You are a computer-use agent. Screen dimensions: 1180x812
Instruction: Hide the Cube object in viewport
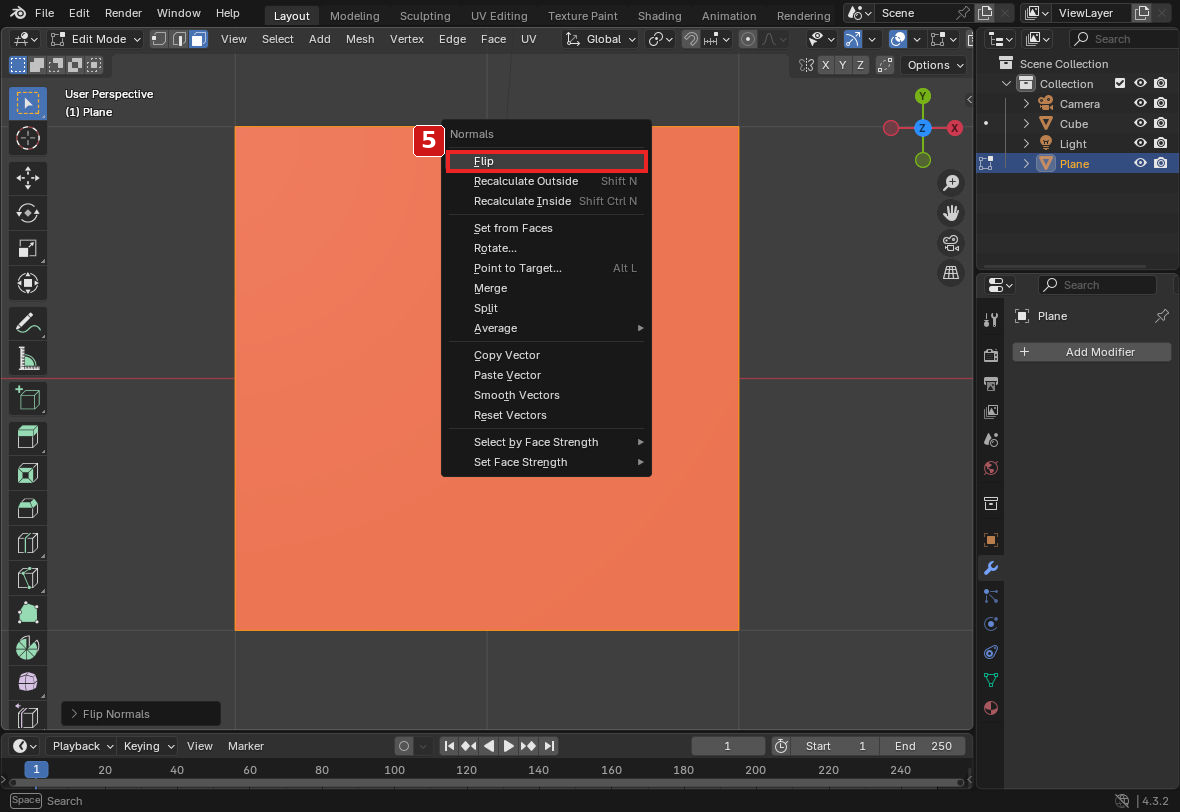(x=1140, y=123)
